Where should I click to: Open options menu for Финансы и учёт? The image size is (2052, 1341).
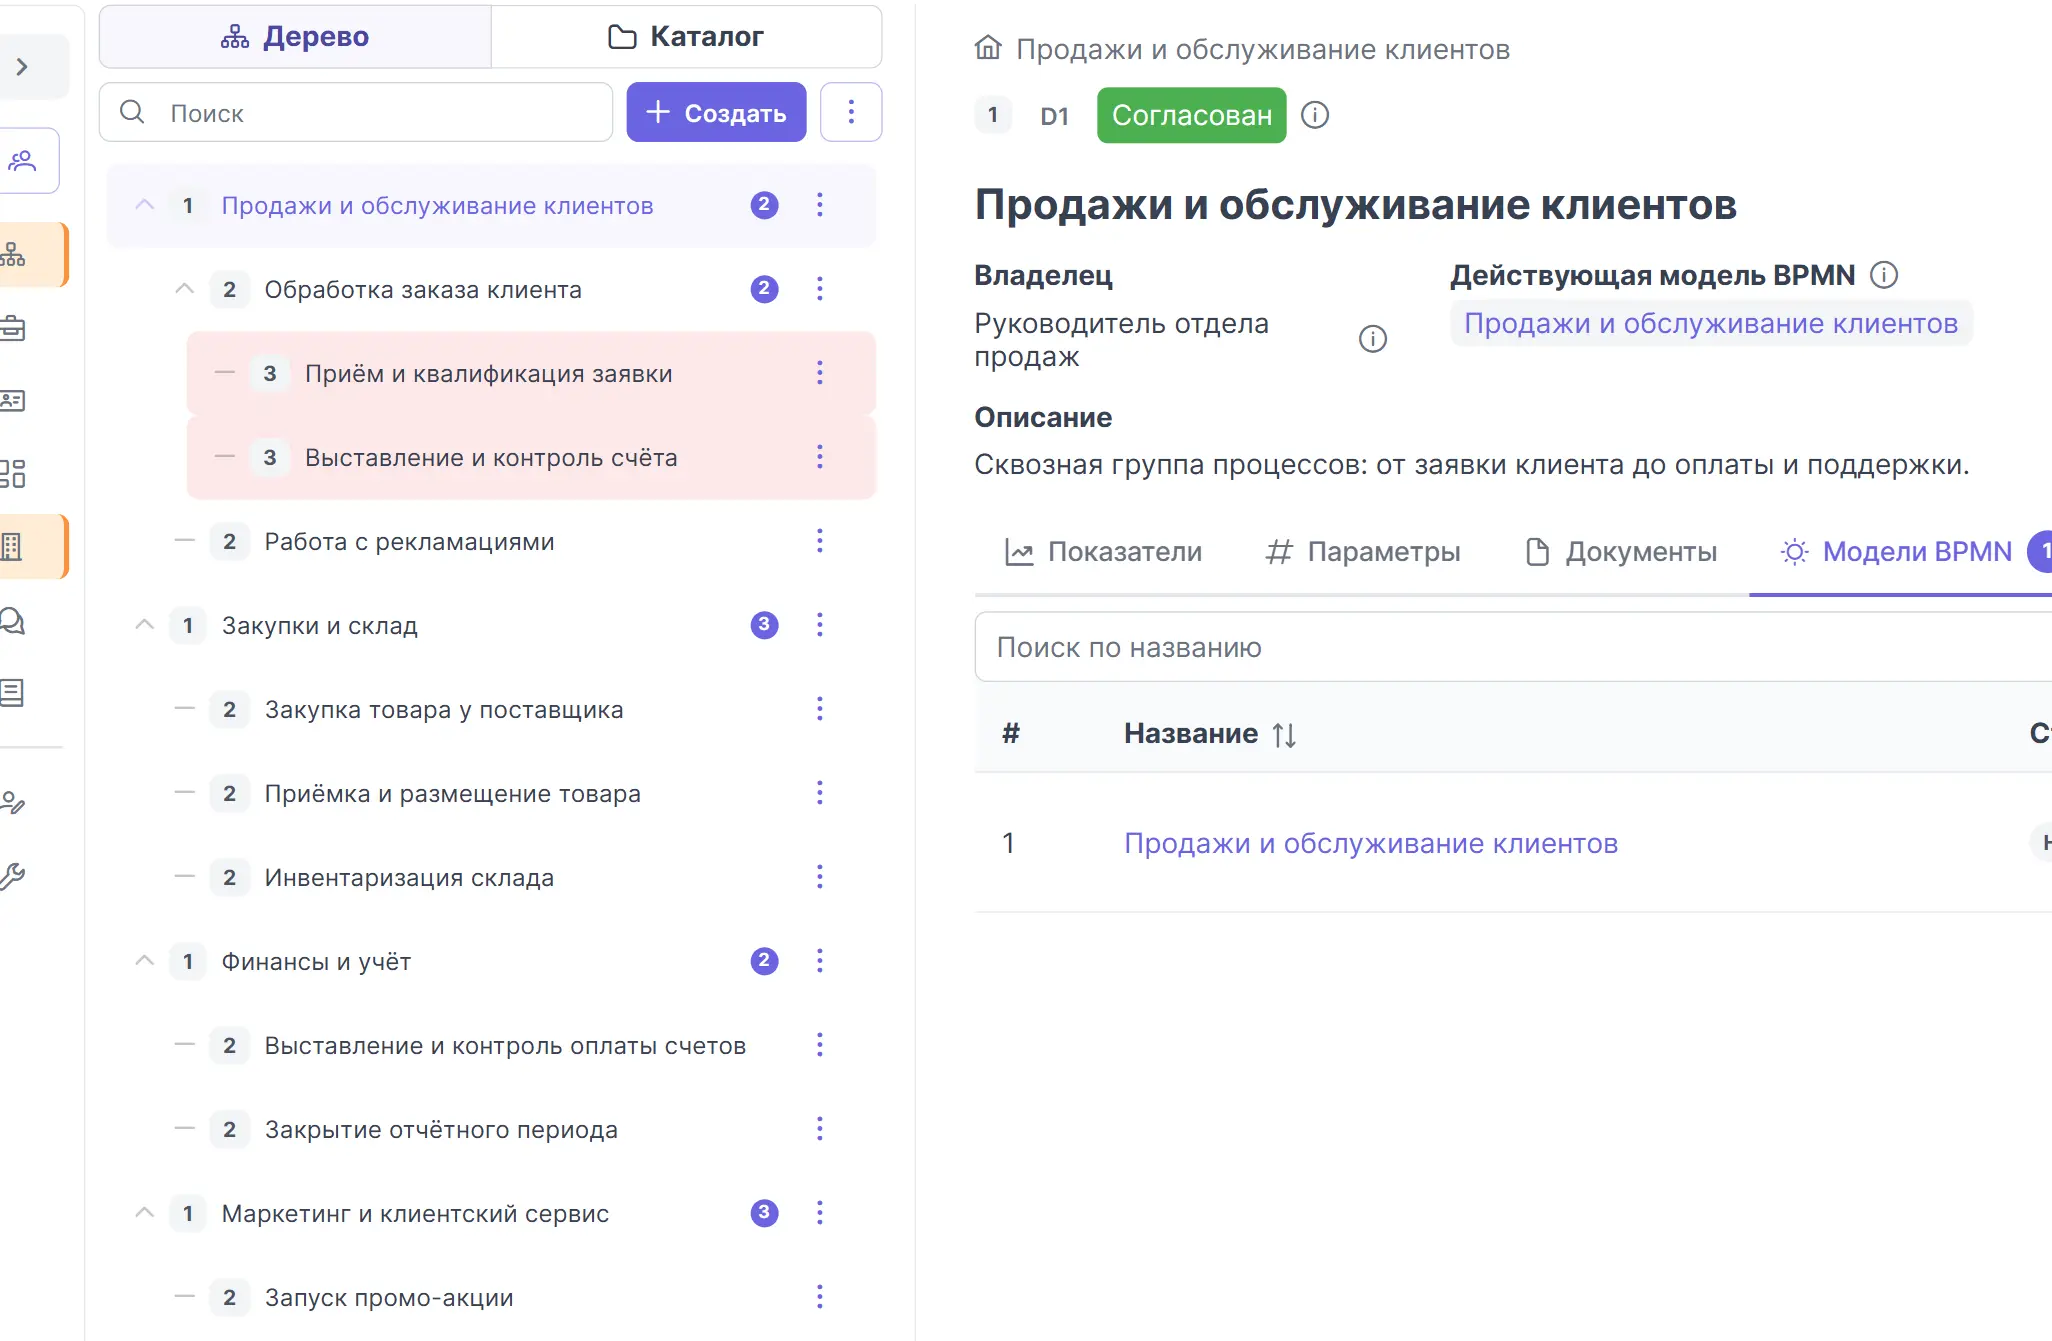coord(820,961)
